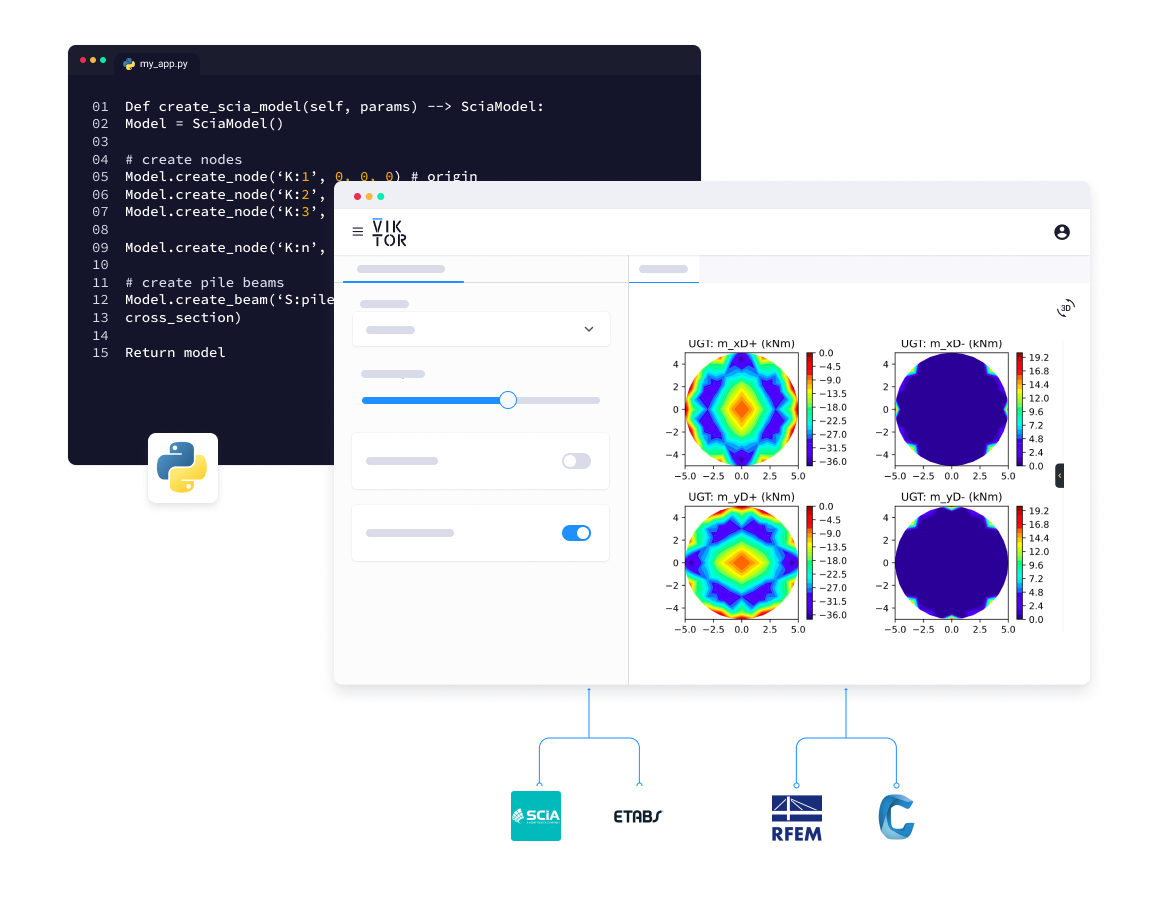The height and width of the screenshot is (911, 1160).
Task: Disable the blue enabled toggle
Action: coord(576,533)
